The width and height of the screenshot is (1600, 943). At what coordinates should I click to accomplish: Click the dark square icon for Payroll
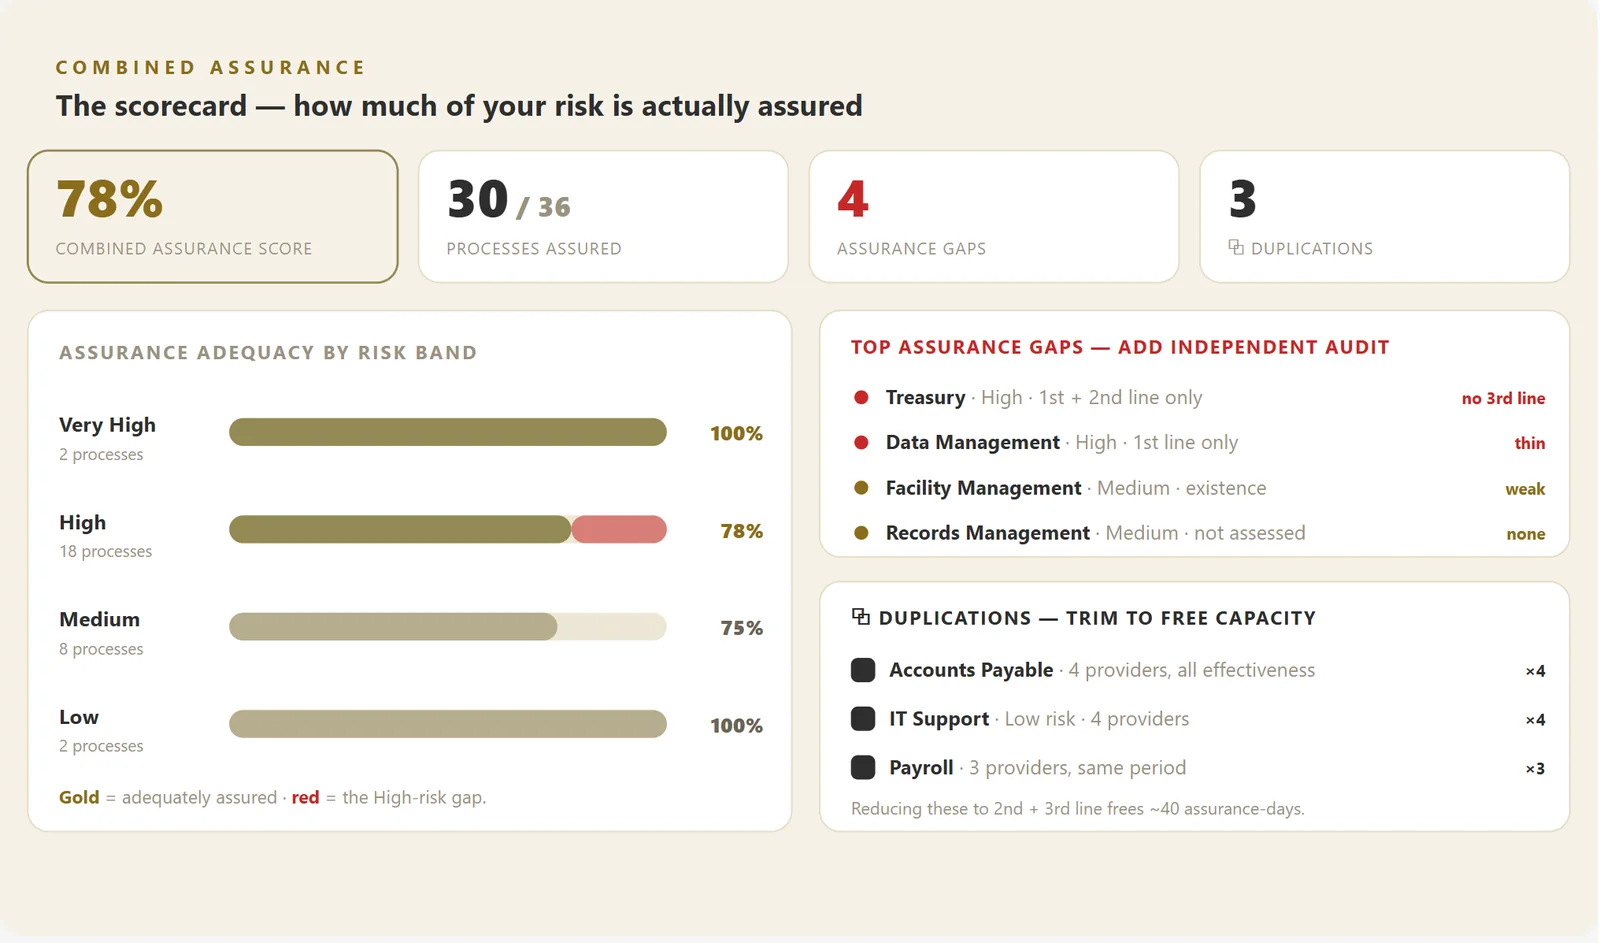[863, 767]
